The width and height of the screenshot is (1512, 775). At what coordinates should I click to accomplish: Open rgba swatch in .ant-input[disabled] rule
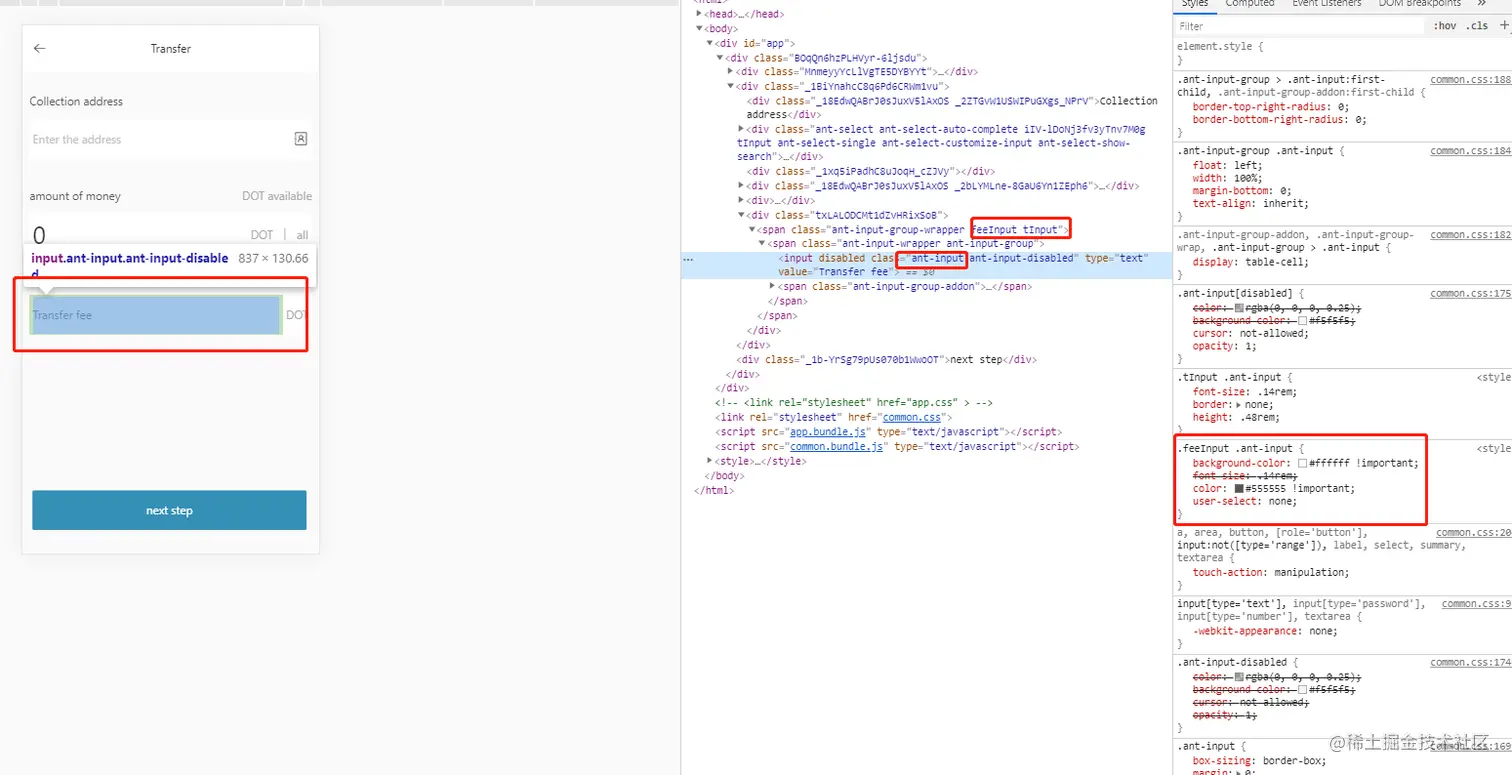[x=1240, y=308]
